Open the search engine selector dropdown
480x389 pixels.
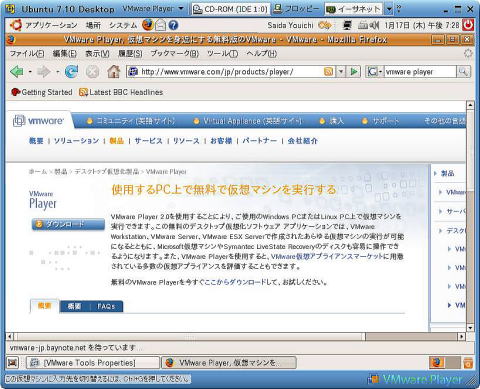375,72
